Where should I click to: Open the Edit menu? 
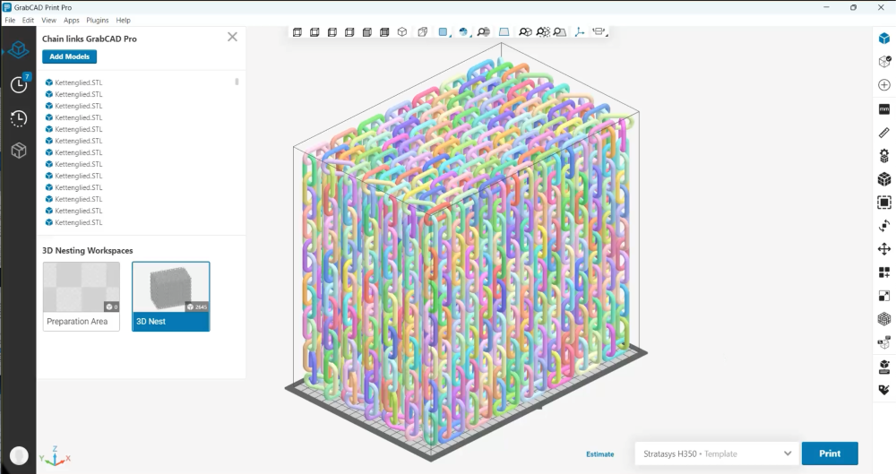coord(28,20)
